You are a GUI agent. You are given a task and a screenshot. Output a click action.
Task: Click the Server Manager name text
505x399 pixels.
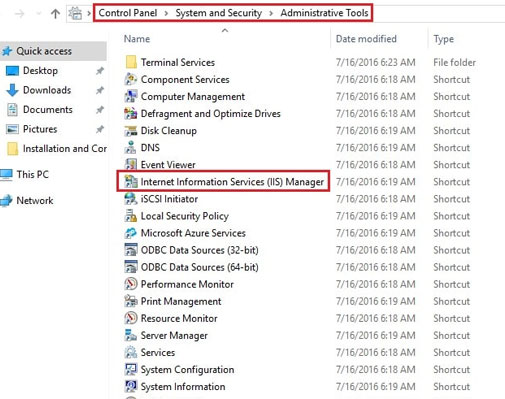tap(174, 336)
